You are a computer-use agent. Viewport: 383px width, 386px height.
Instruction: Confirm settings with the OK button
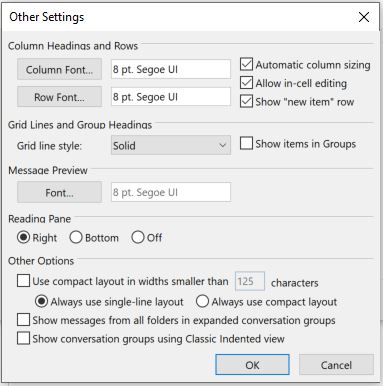252,365
